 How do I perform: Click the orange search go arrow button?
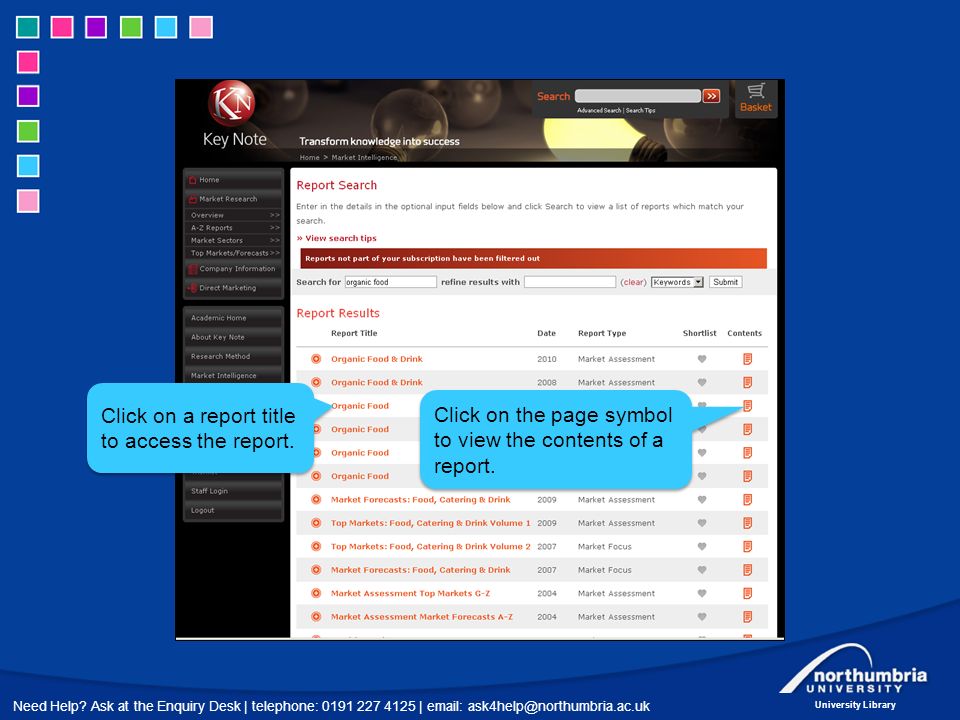pos(711,96)
